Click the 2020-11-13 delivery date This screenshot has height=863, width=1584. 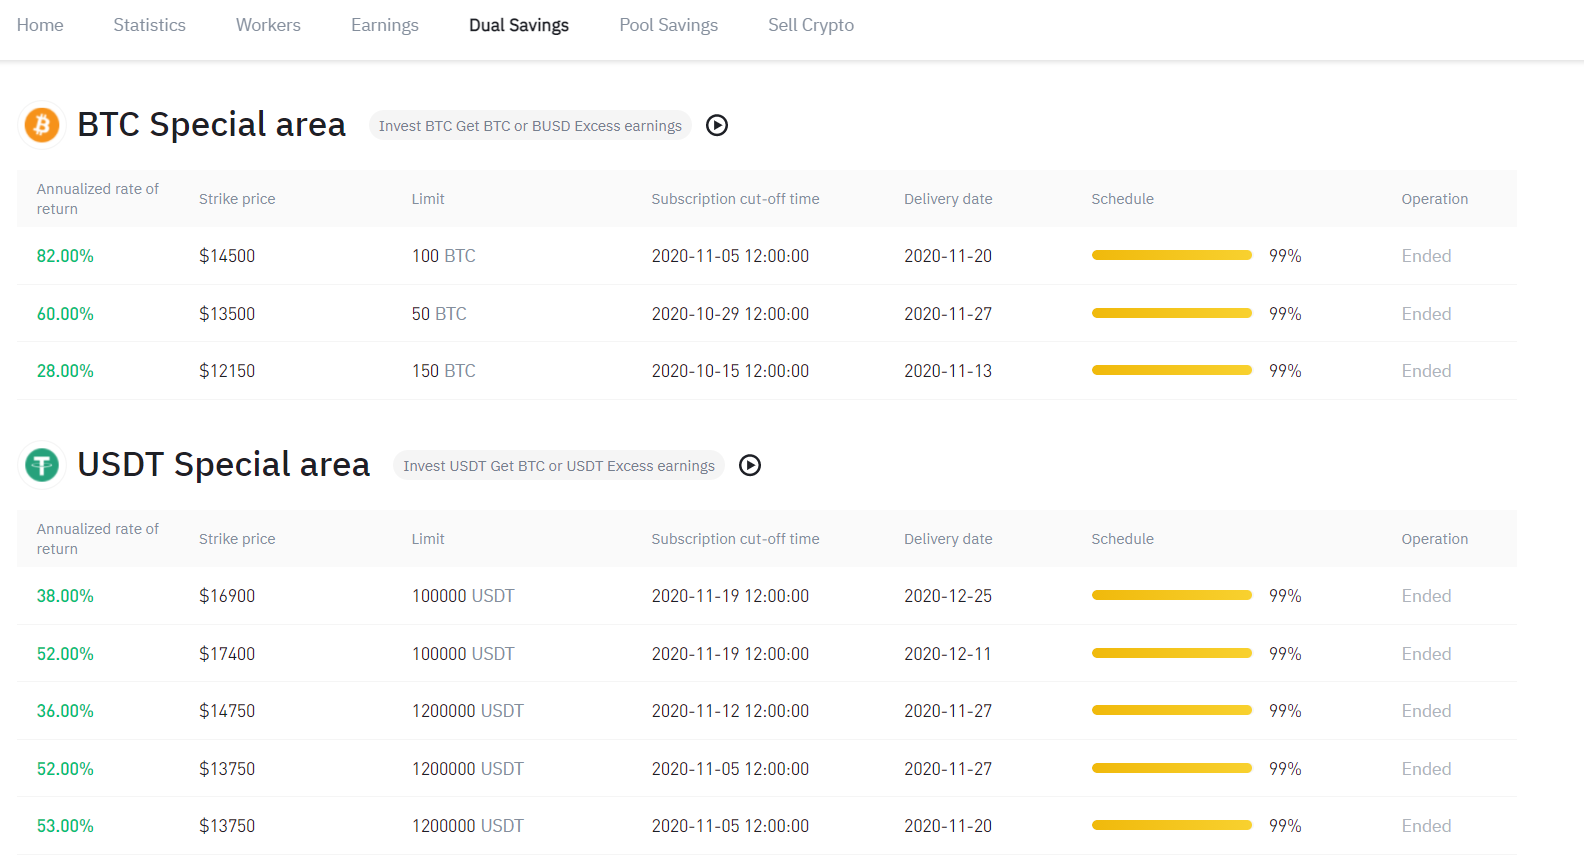tap(948, 371)
